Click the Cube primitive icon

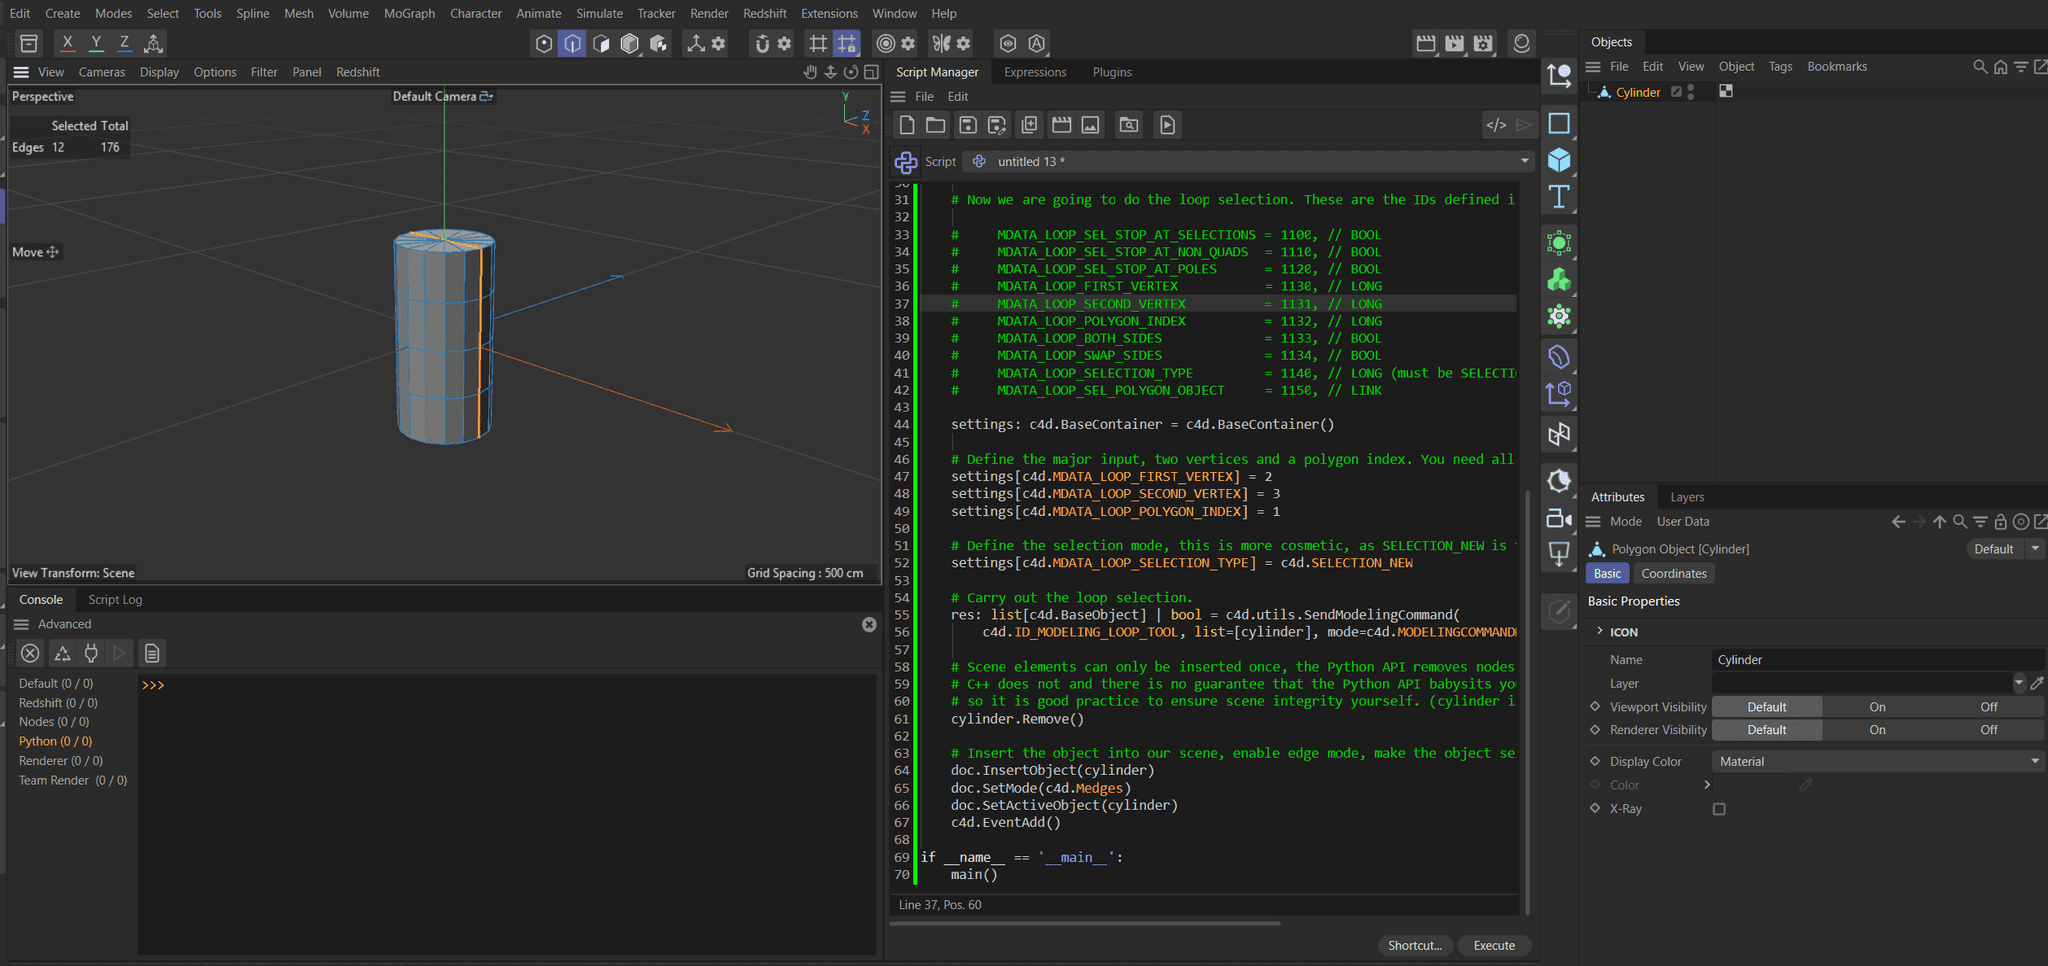1558,160
